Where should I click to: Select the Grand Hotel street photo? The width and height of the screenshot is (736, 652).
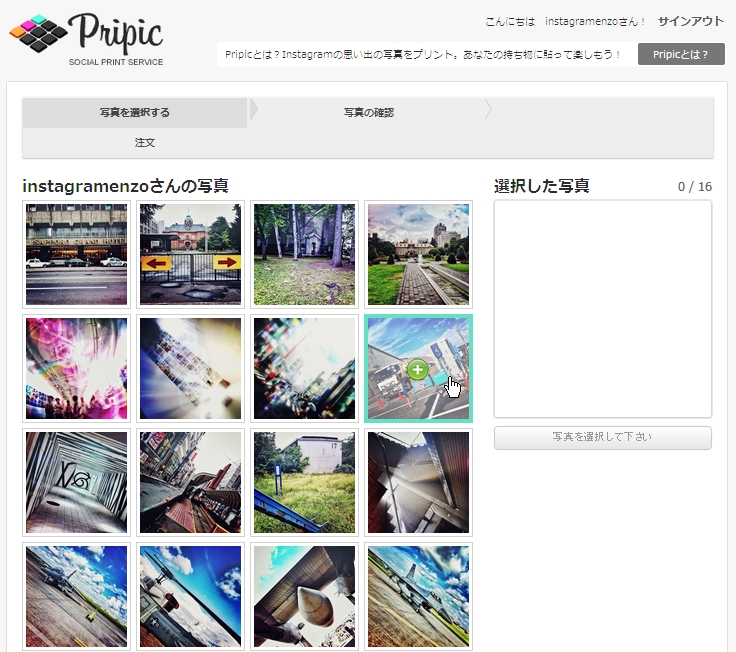76,254
